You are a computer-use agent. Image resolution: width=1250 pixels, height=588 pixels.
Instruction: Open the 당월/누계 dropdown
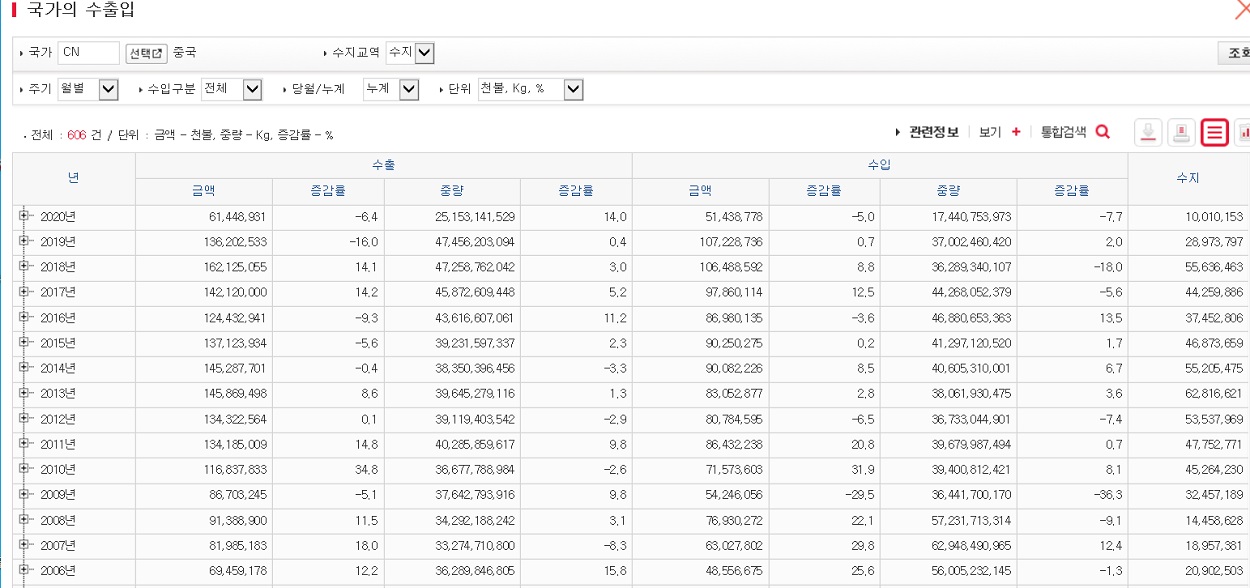tap(390, 89)
